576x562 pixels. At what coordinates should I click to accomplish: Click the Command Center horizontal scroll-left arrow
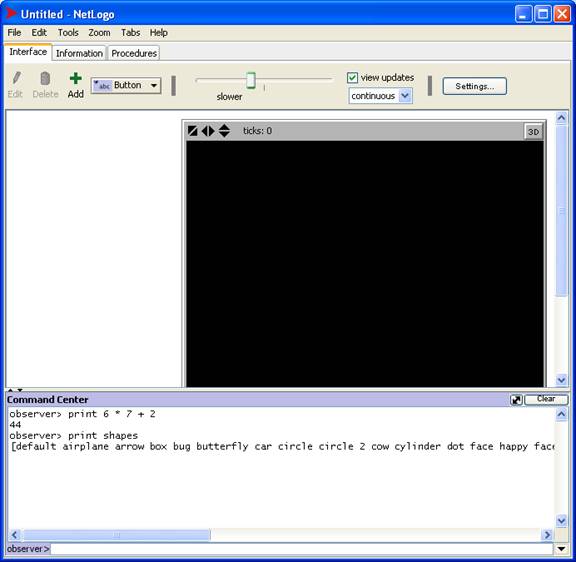[14, 535]
